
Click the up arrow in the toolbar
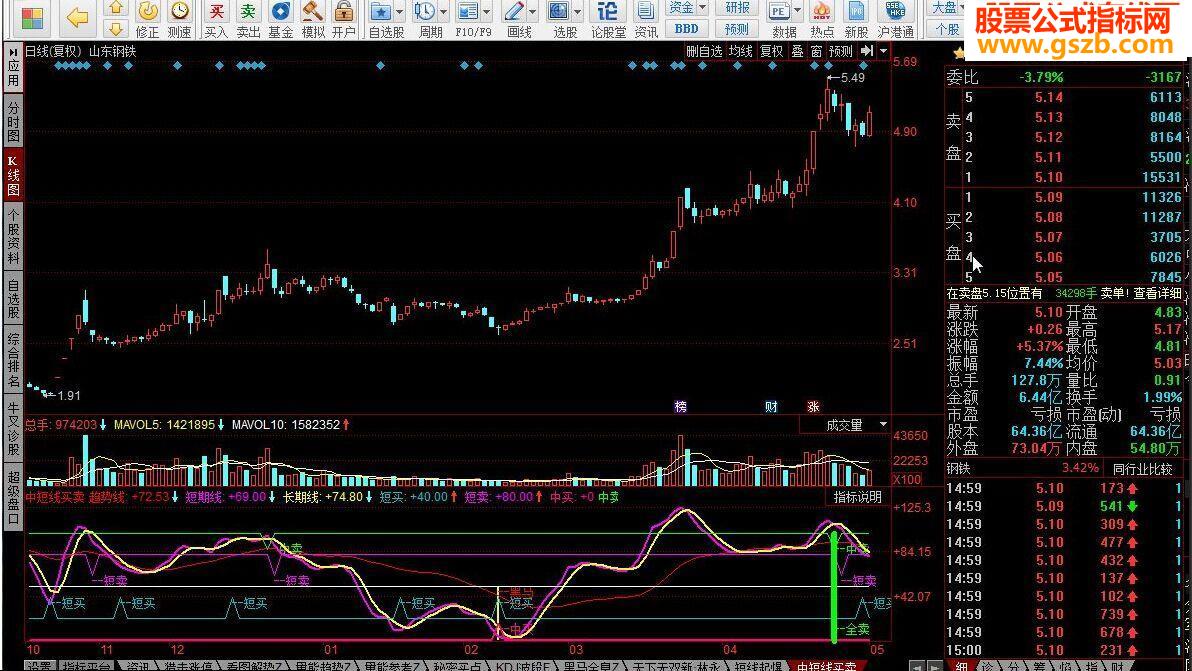point(116,8)
